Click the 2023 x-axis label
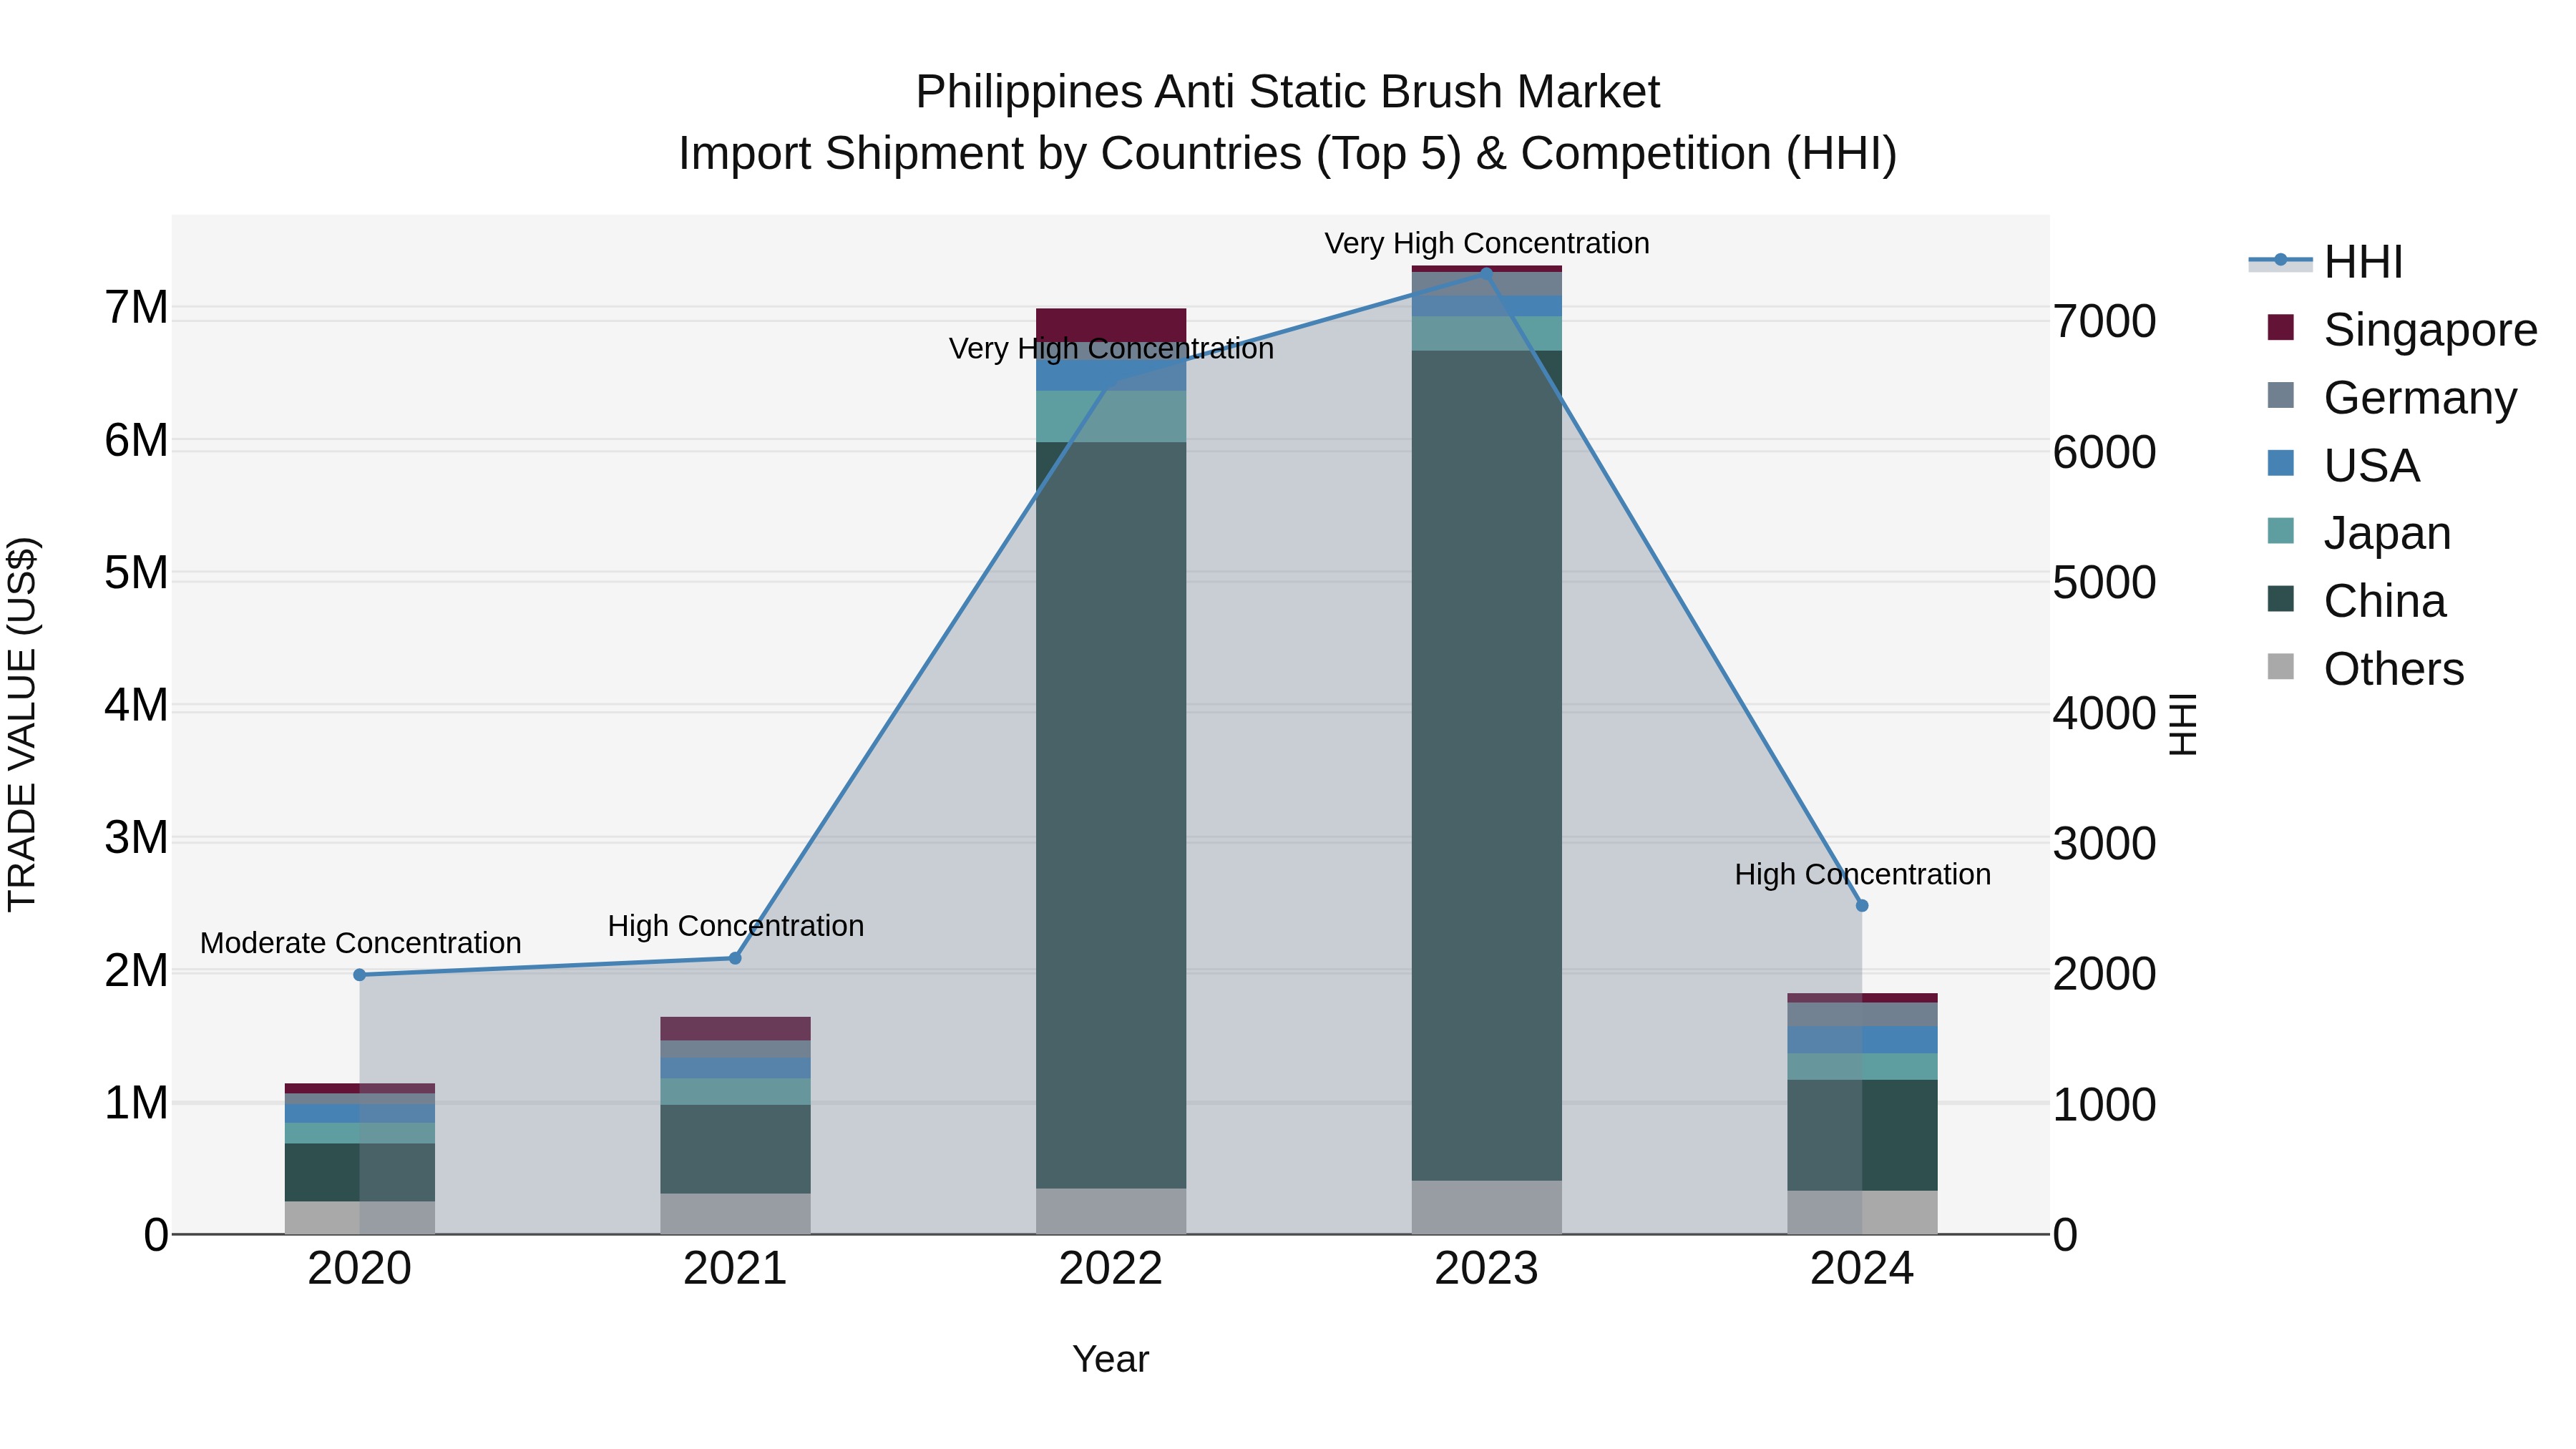This screenshot has height=1449, width=2576. click(1486, 1269)
